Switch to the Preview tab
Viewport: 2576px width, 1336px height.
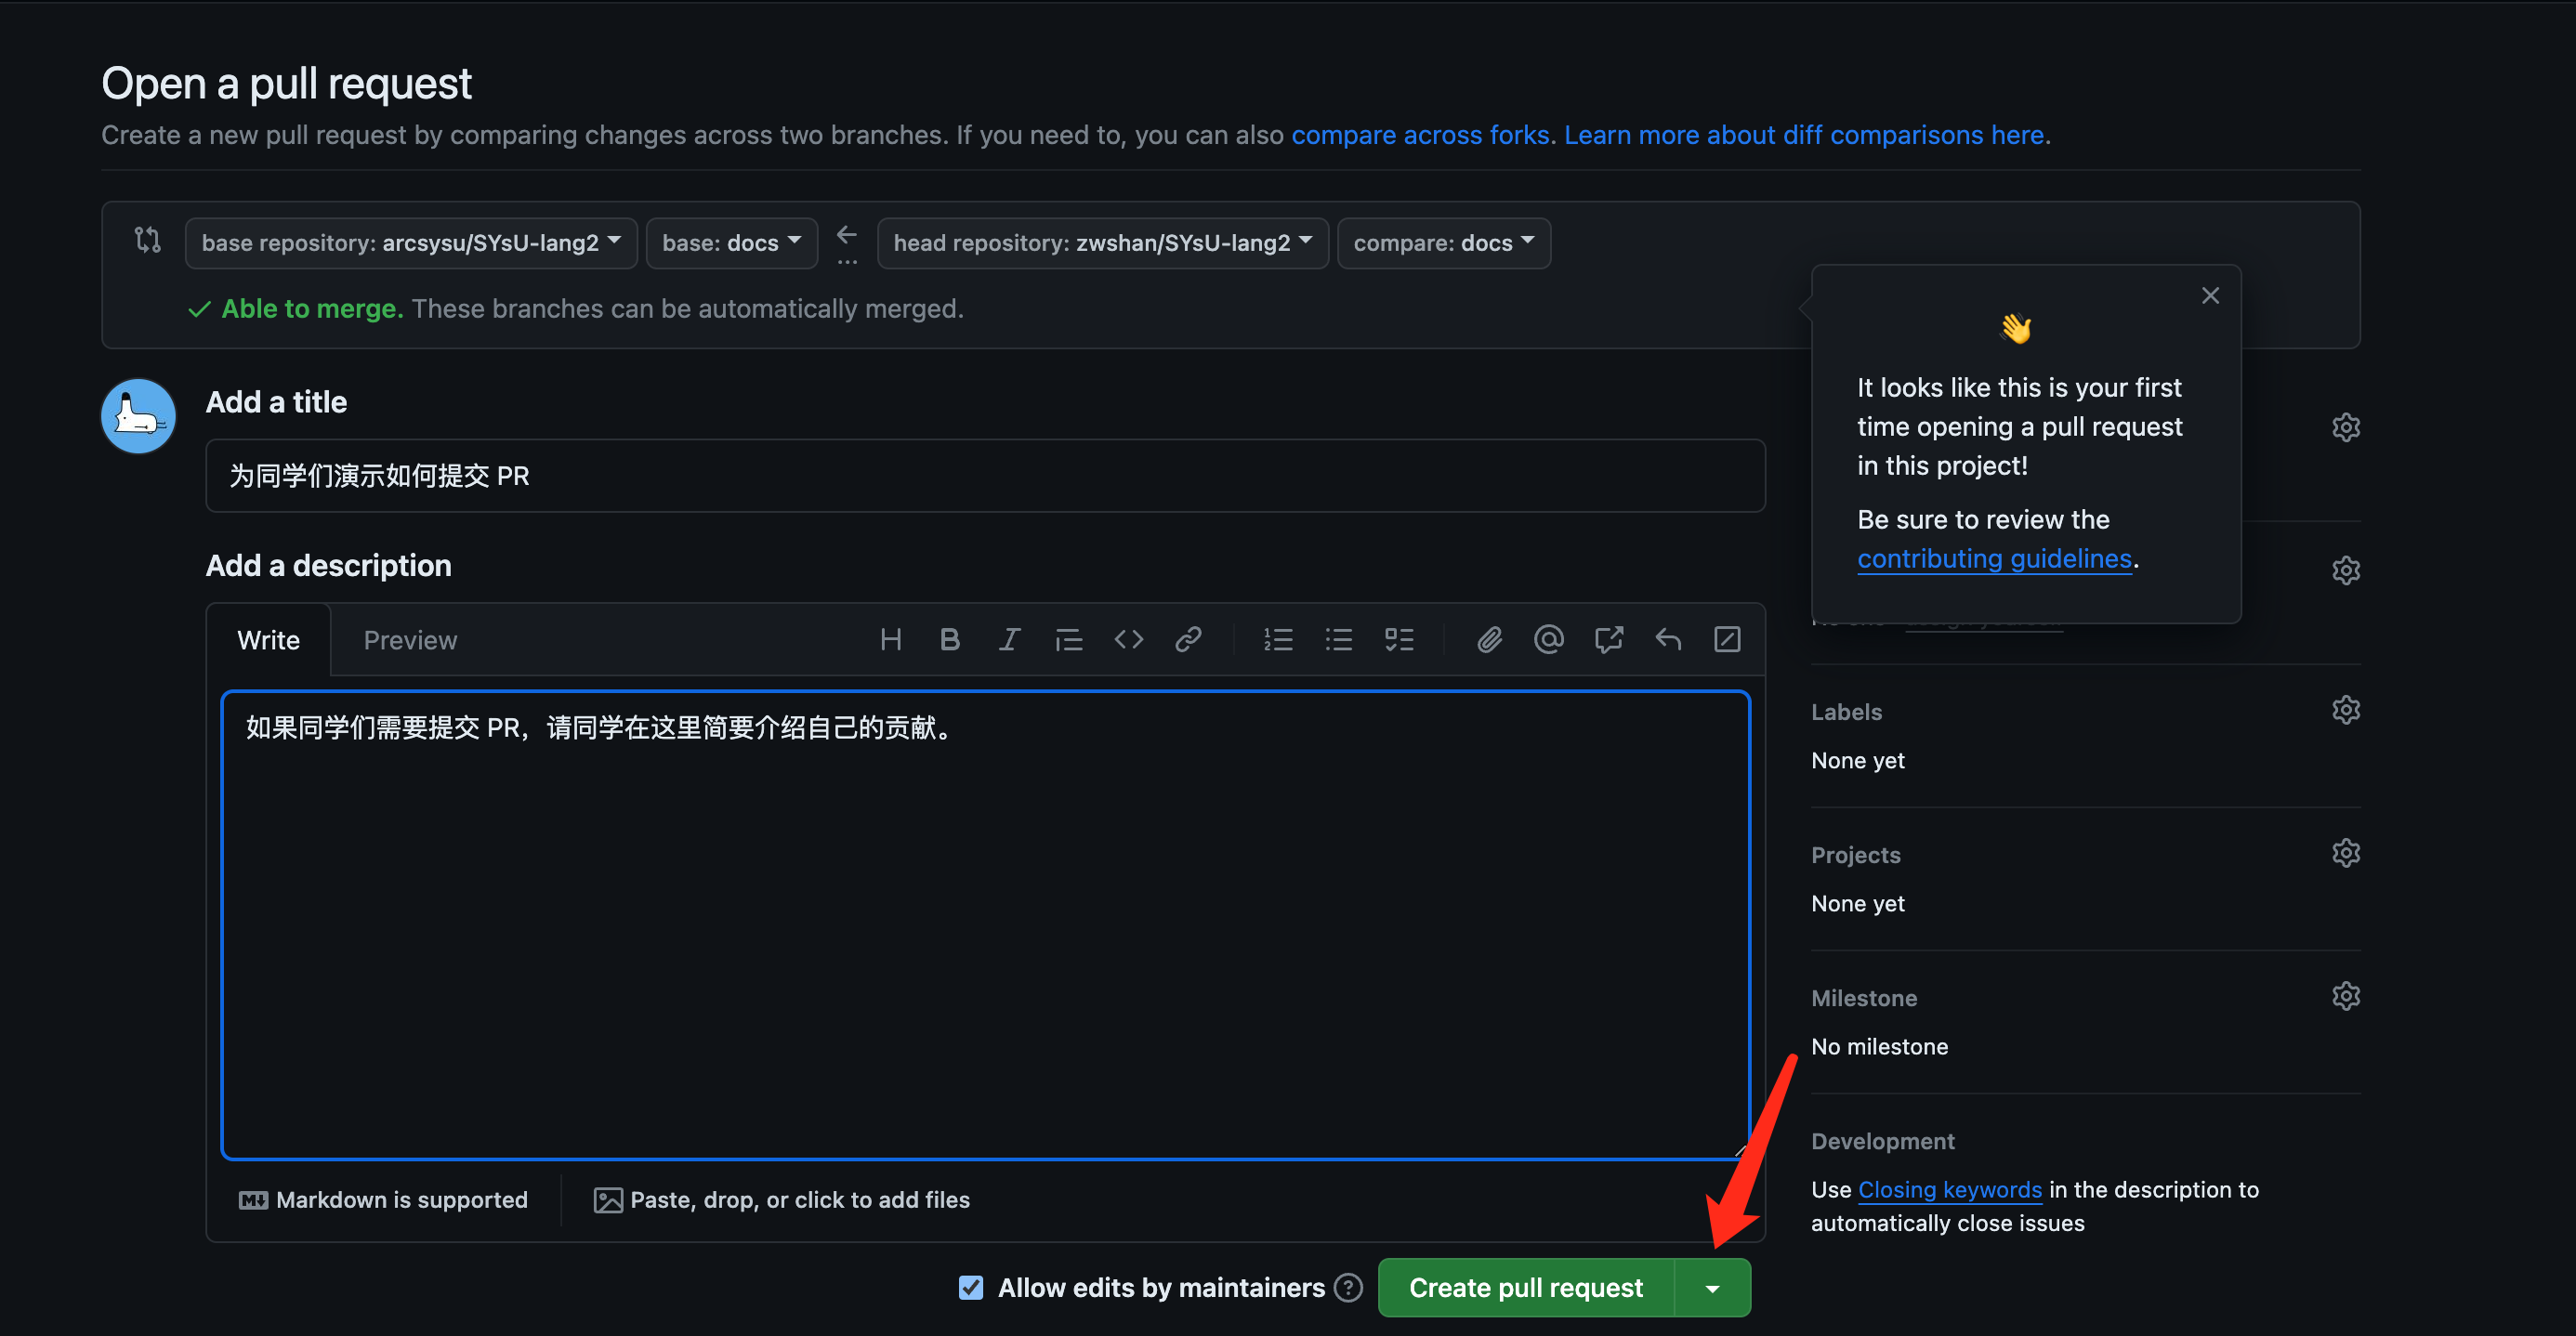tap(410, 640)
